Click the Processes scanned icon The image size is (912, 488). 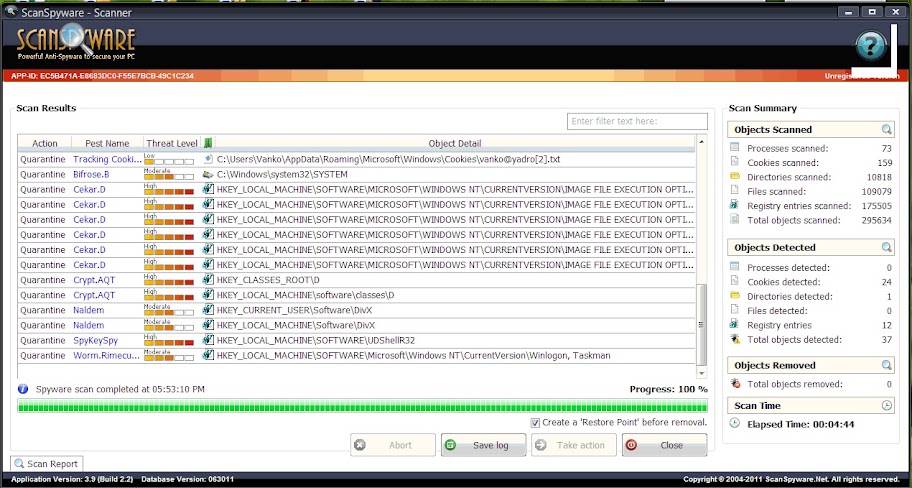coord(735,148)
